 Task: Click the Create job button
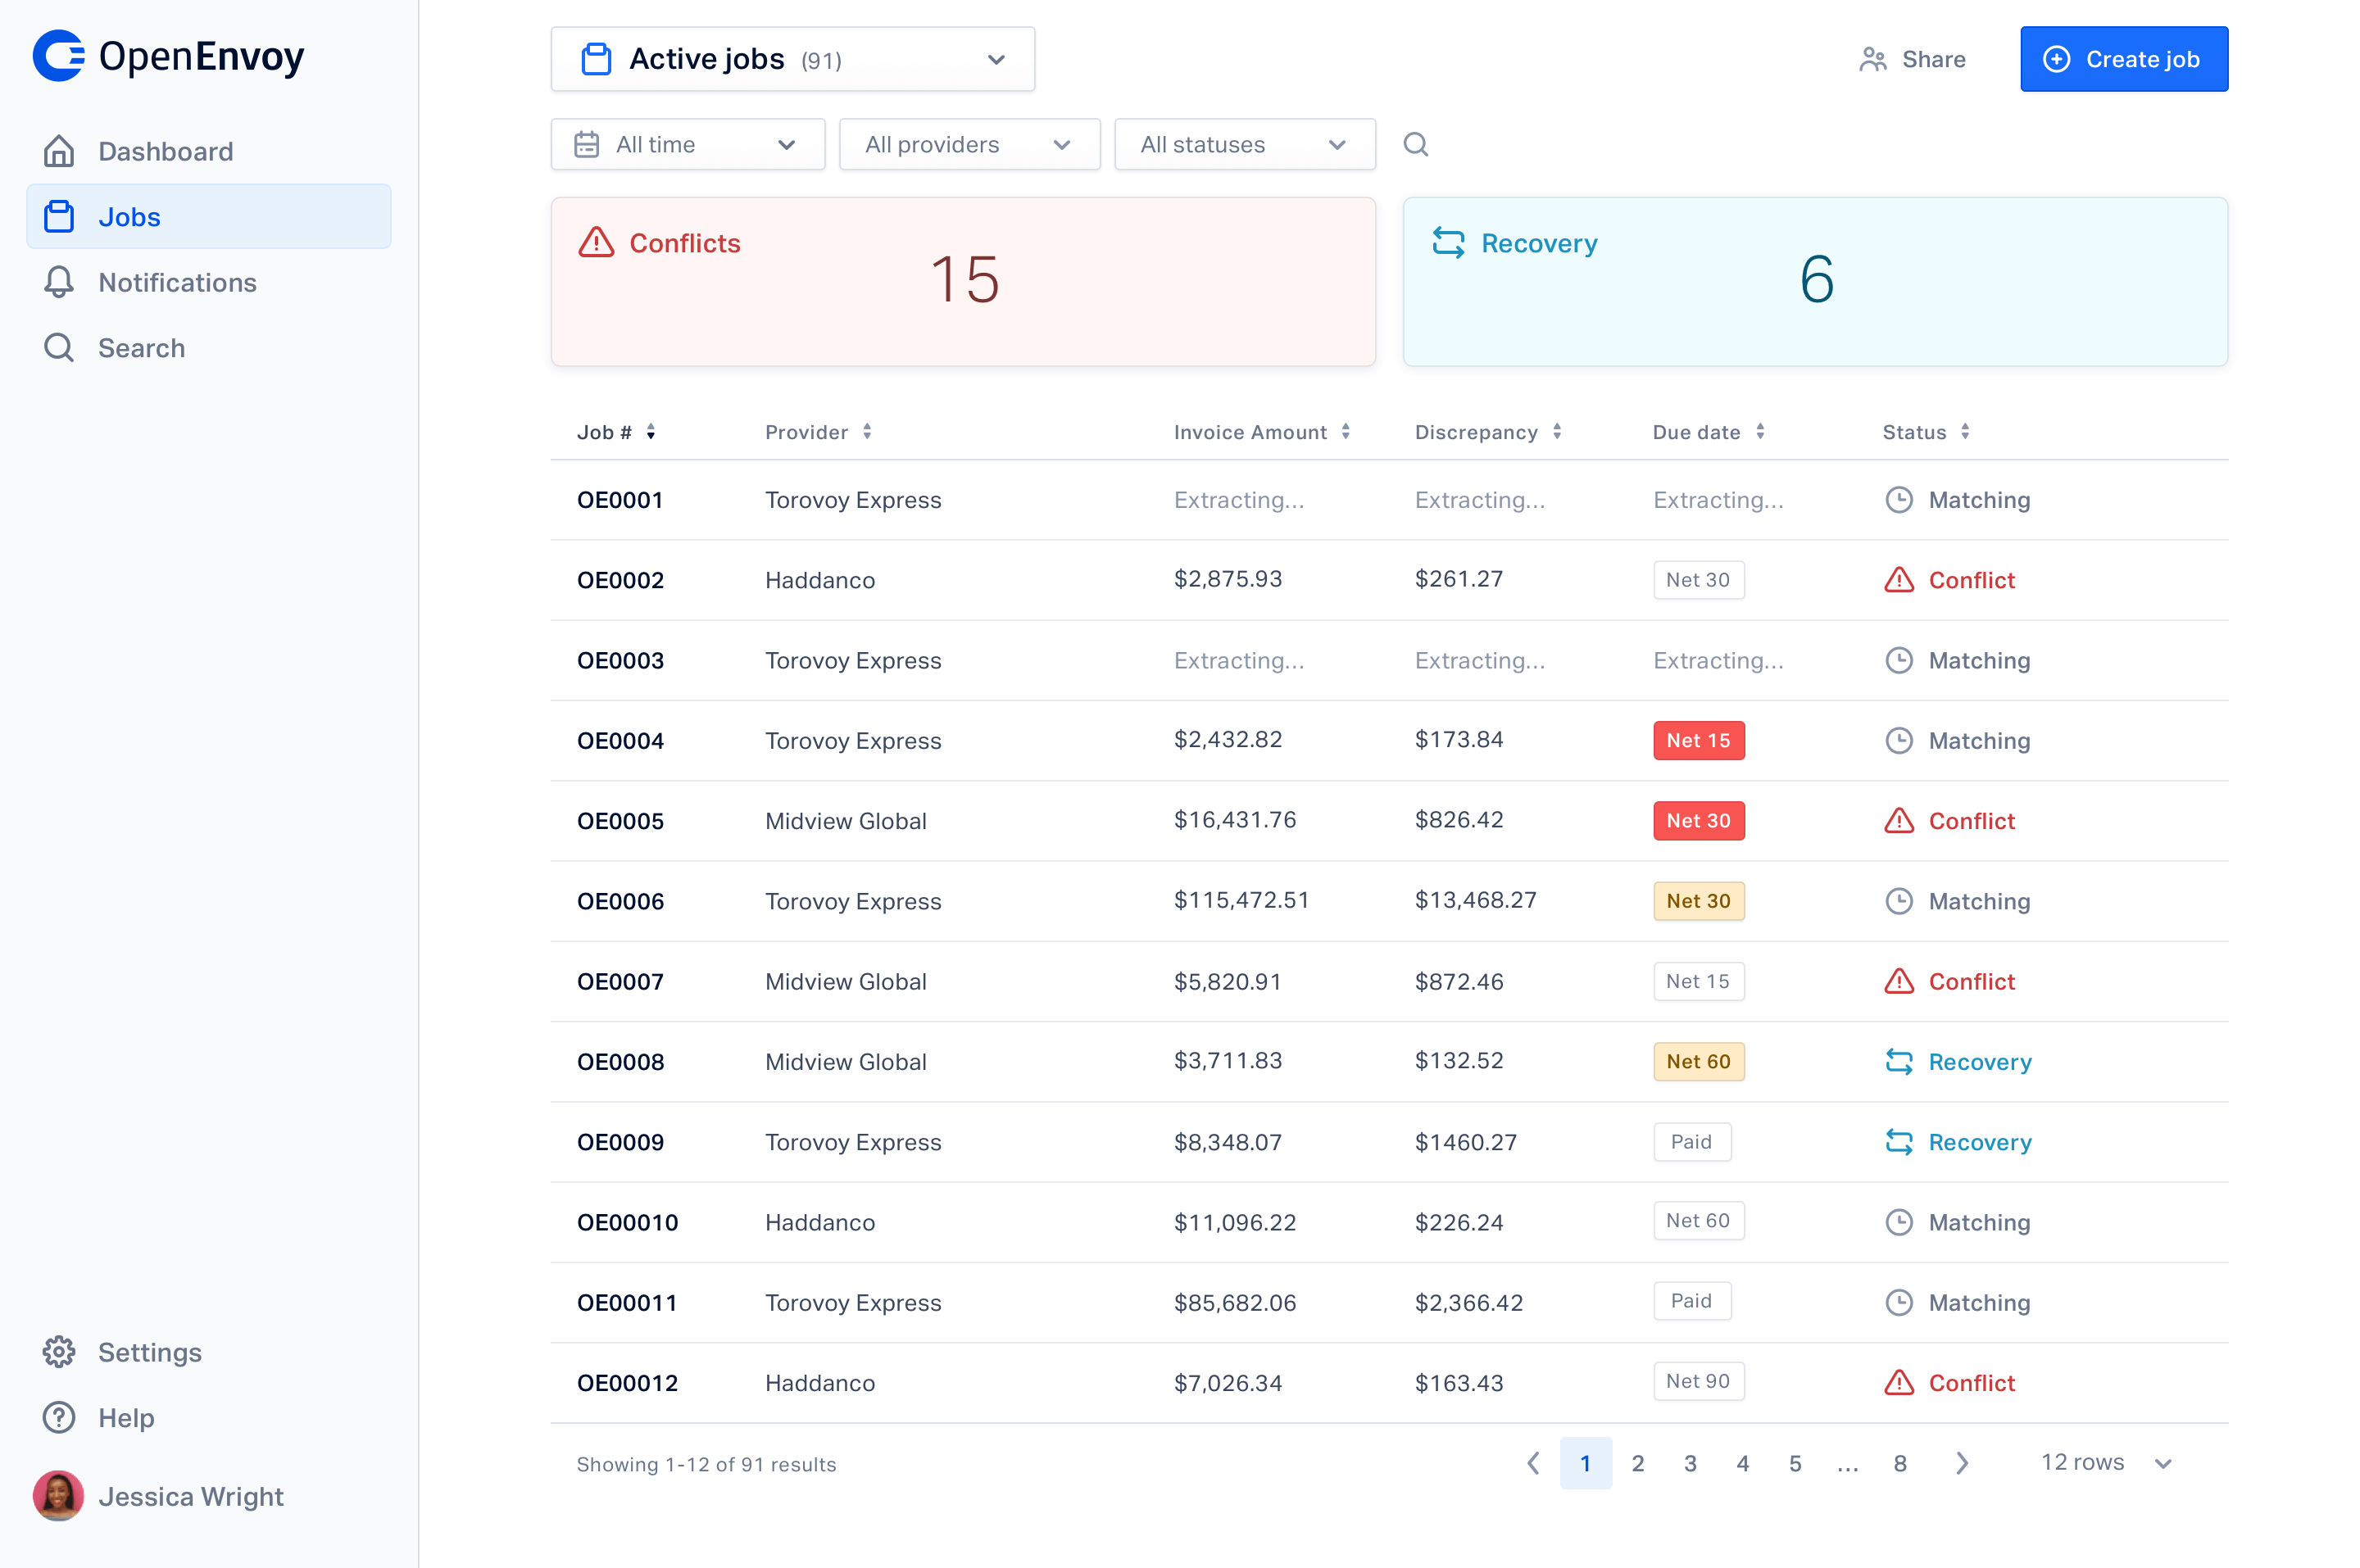pos(2123,59)
